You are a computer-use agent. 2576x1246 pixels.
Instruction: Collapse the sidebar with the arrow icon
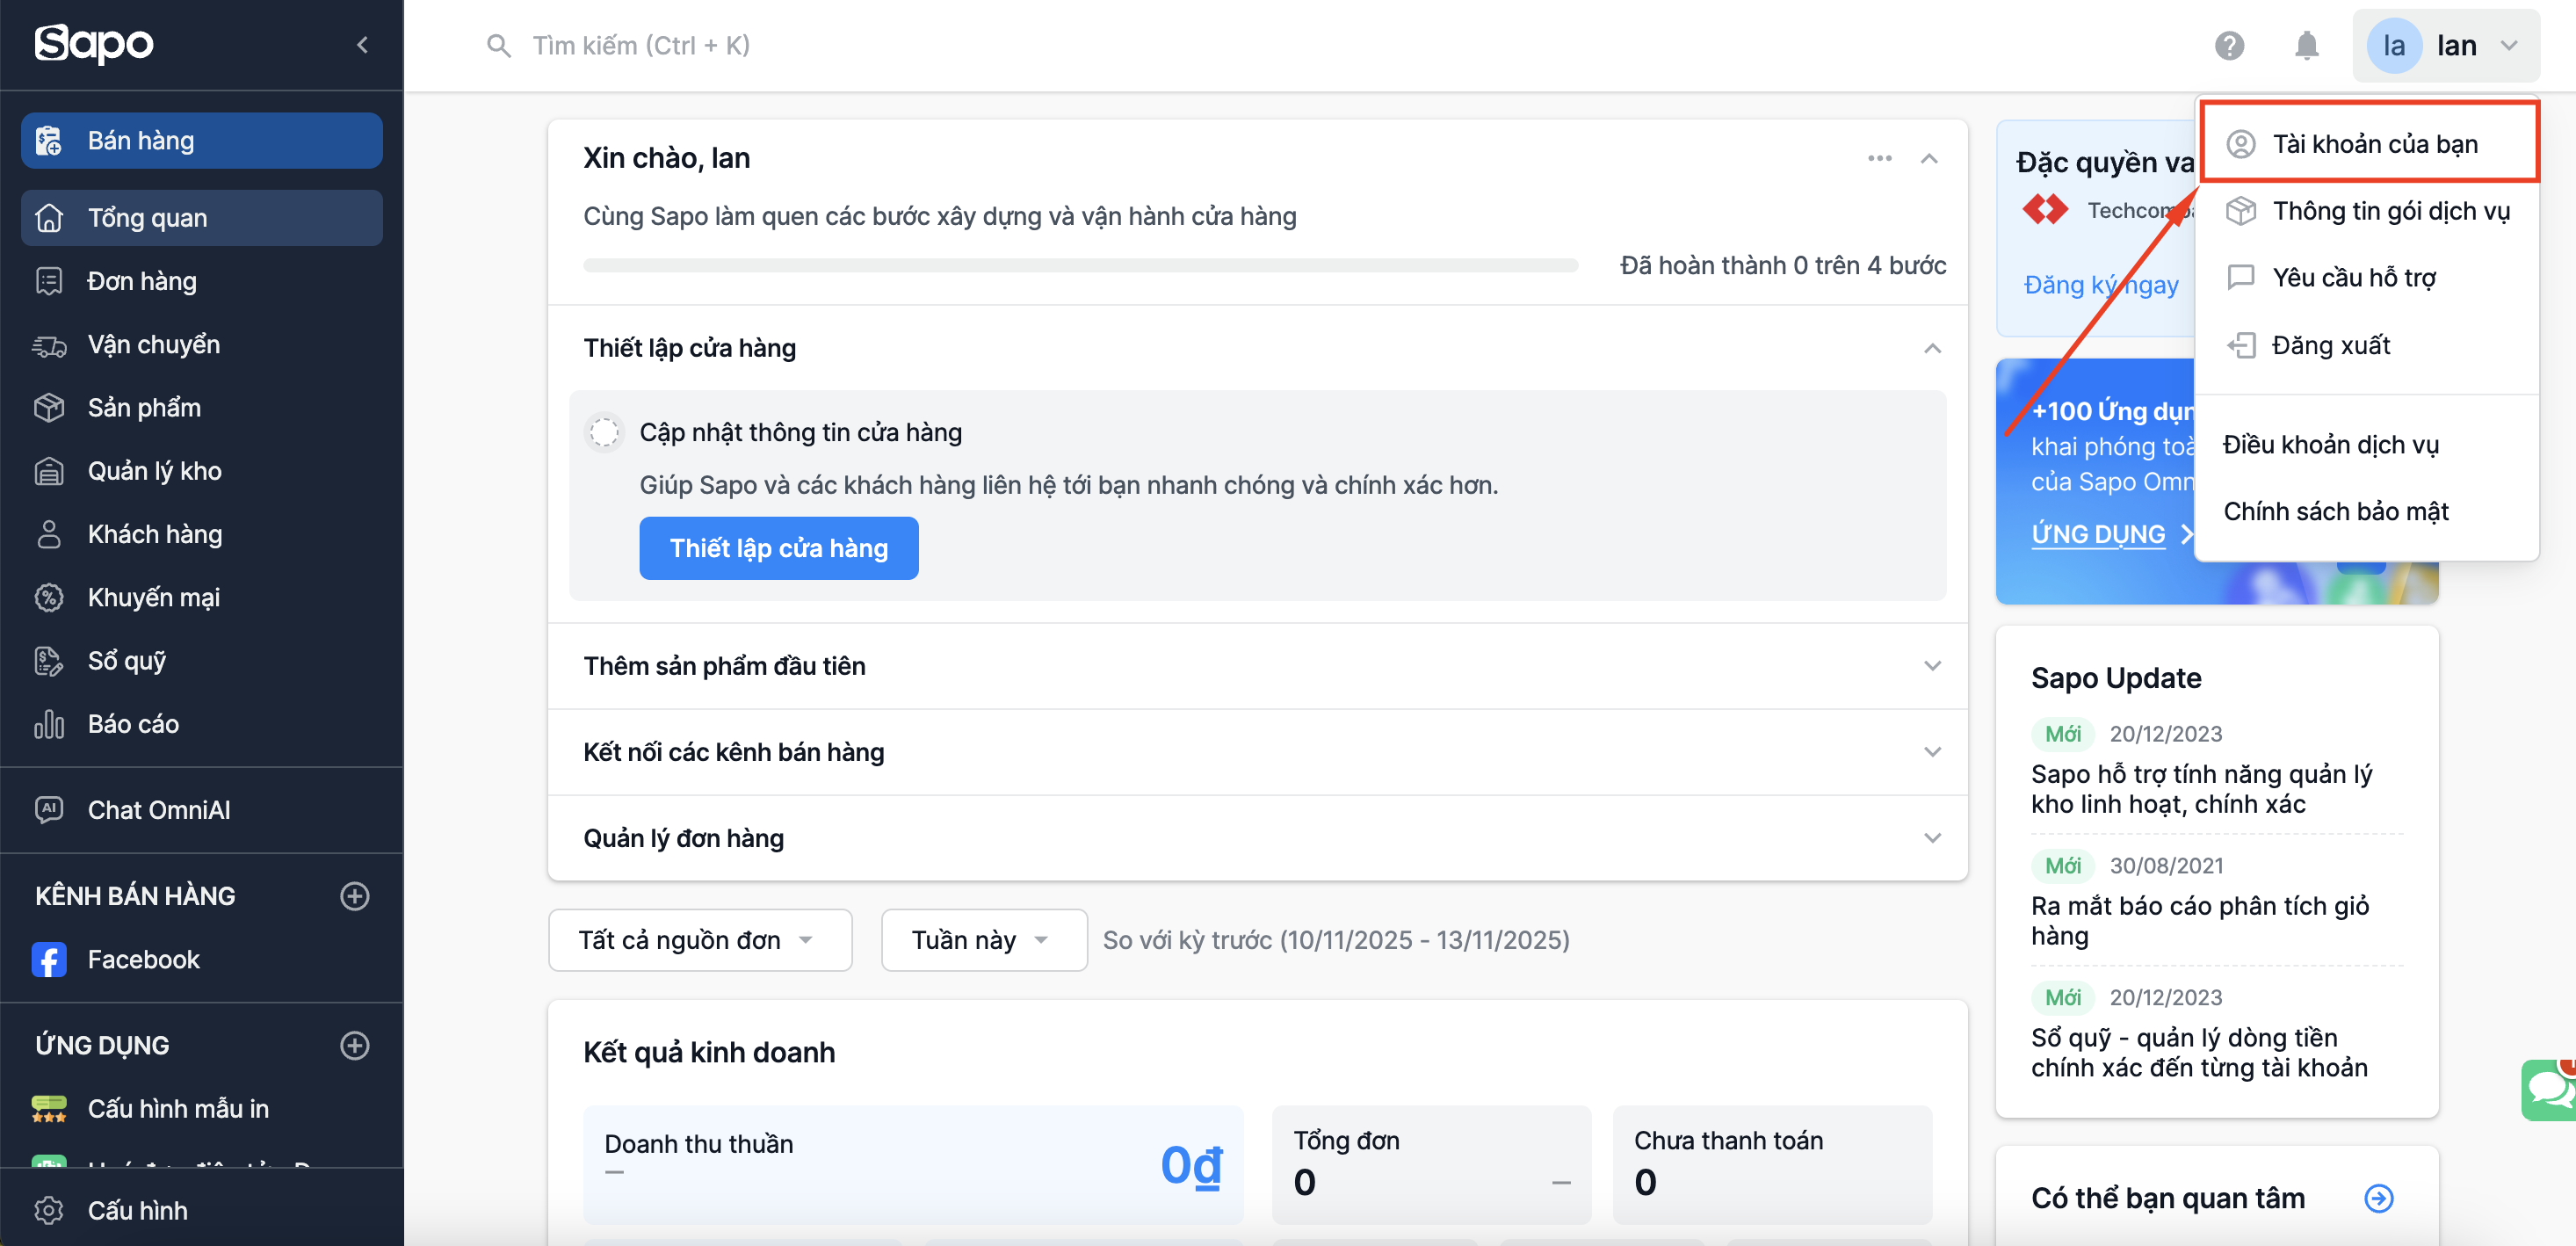tap(362, 44)
